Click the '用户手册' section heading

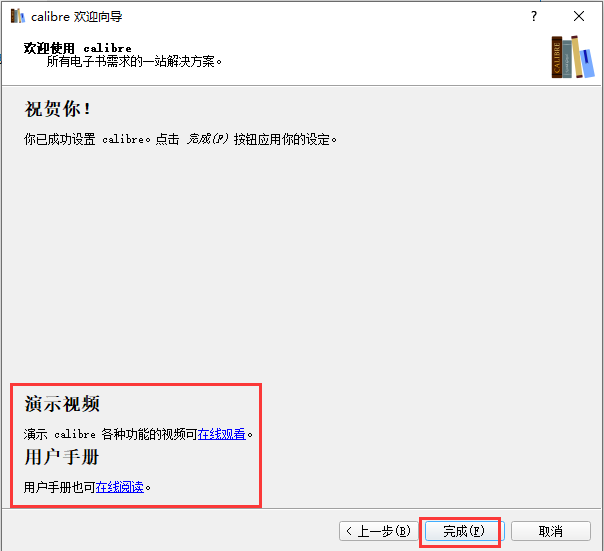coord(62,457)
